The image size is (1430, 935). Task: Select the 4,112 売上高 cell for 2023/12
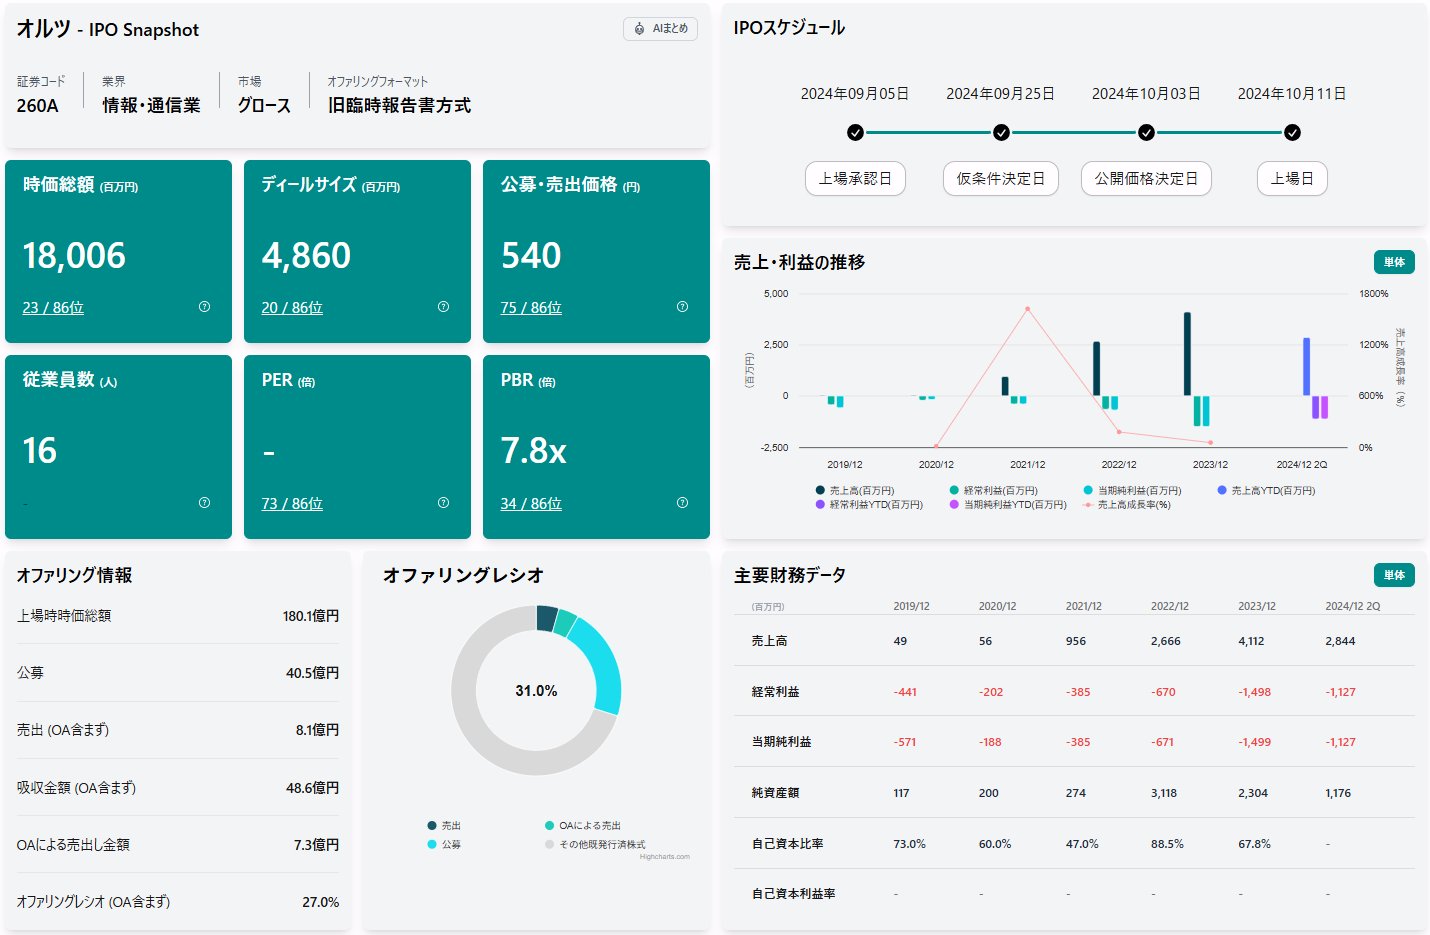[x=1251, y=641]
